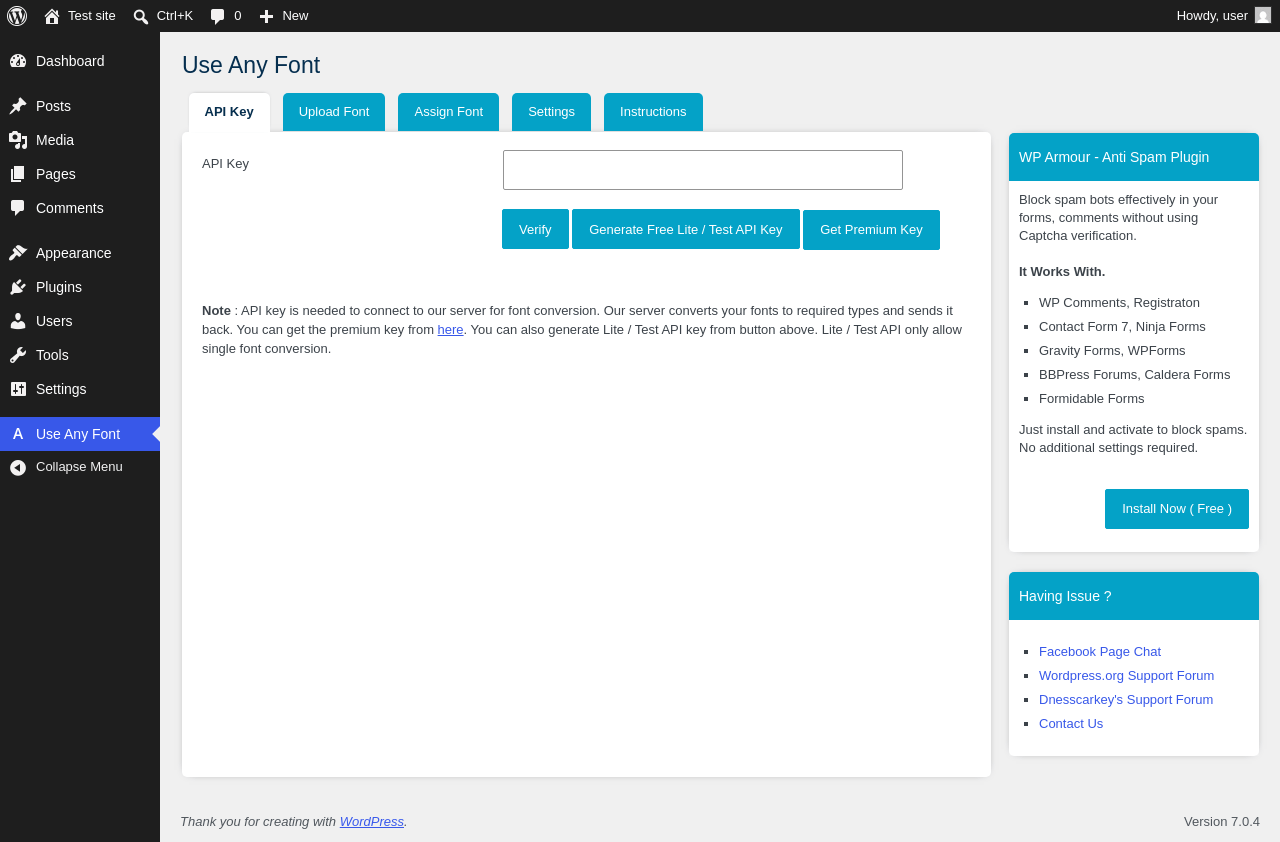Open the Plugins menu
Viewport: 1280px width, 842px height.
coord(80,287)
